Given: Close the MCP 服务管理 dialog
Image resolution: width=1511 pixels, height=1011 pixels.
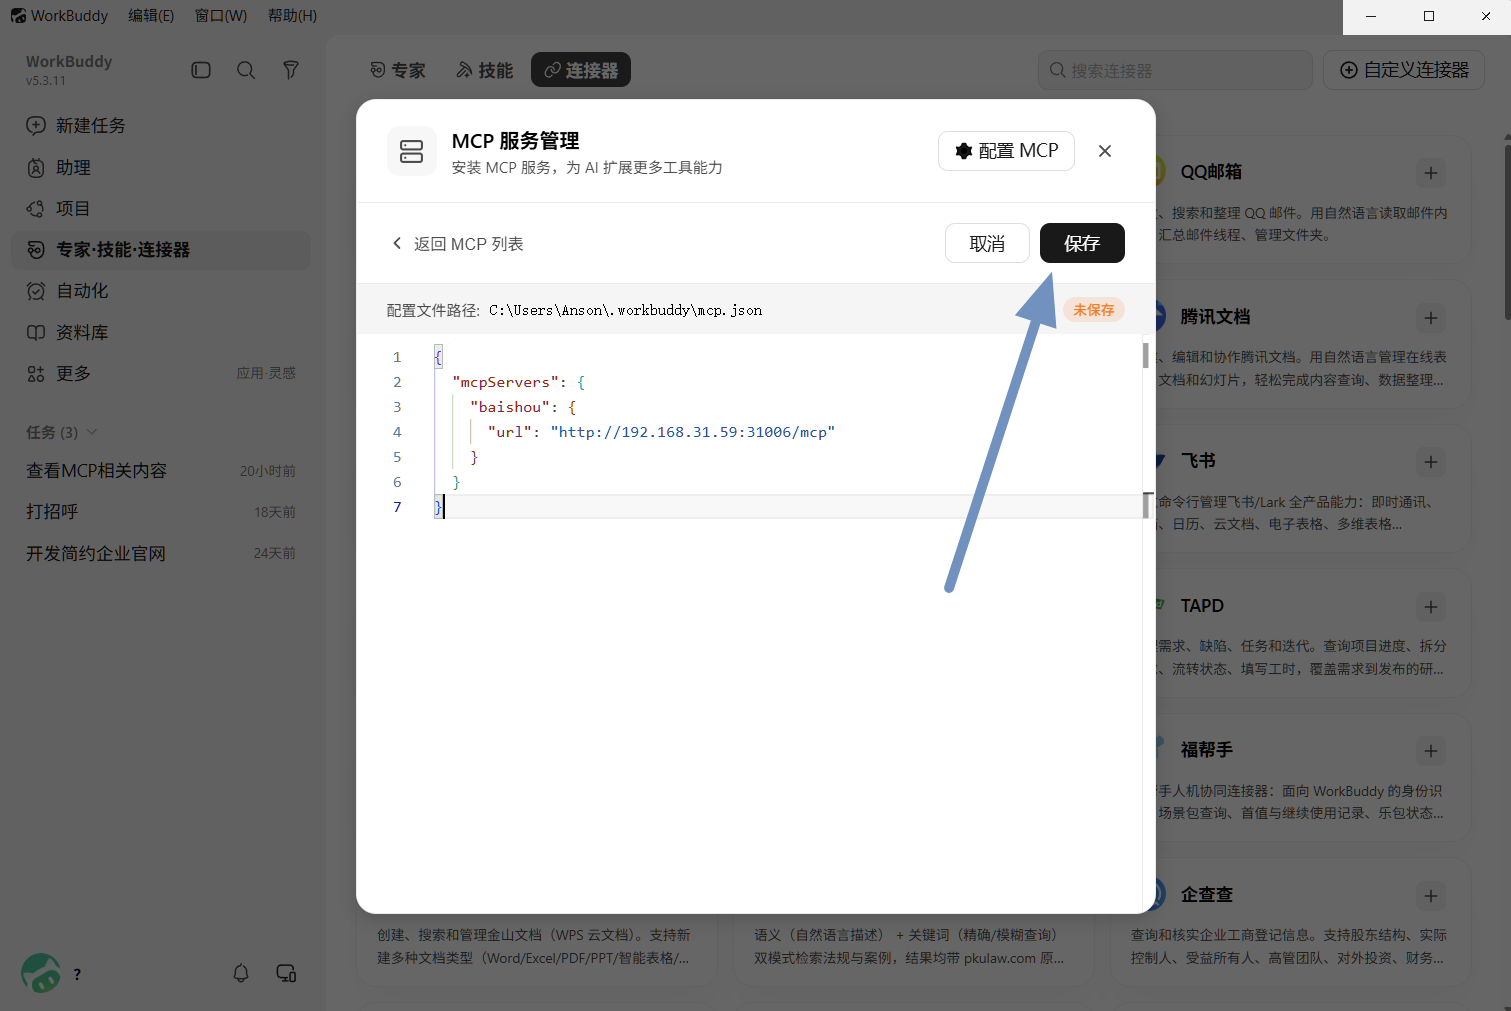Looking at the screenshot, I should (x=1105, y=151).
